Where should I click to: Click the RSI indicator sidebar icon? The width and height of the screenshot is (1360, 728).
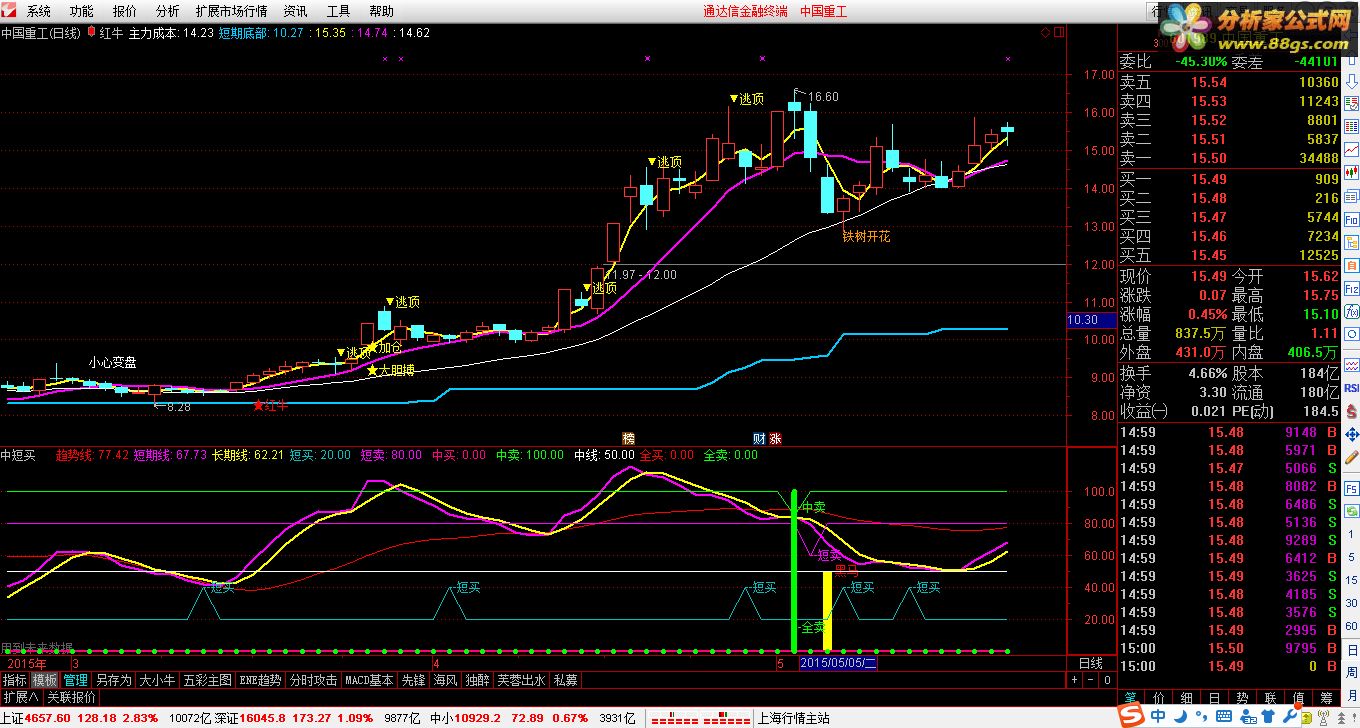point(1350,388)
